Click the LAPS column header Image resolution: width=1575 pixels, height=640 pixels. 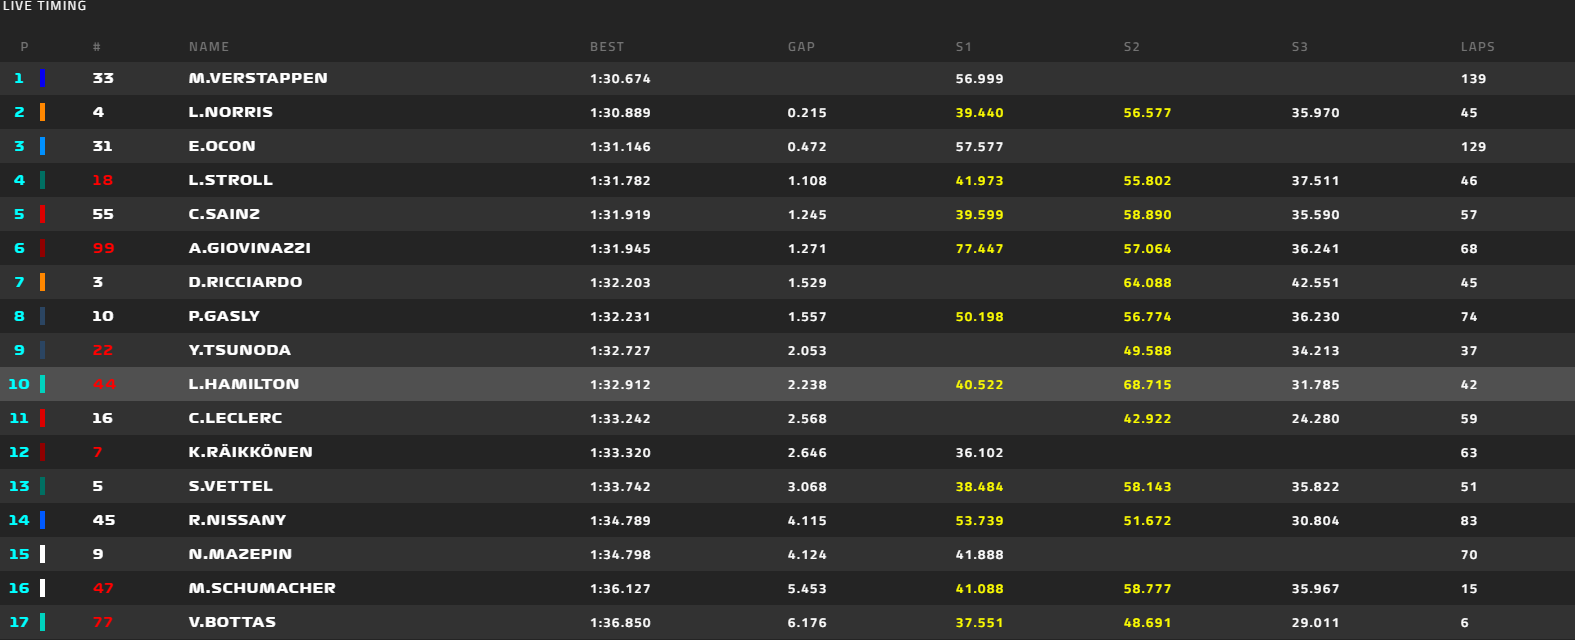tap(1477, 47)
